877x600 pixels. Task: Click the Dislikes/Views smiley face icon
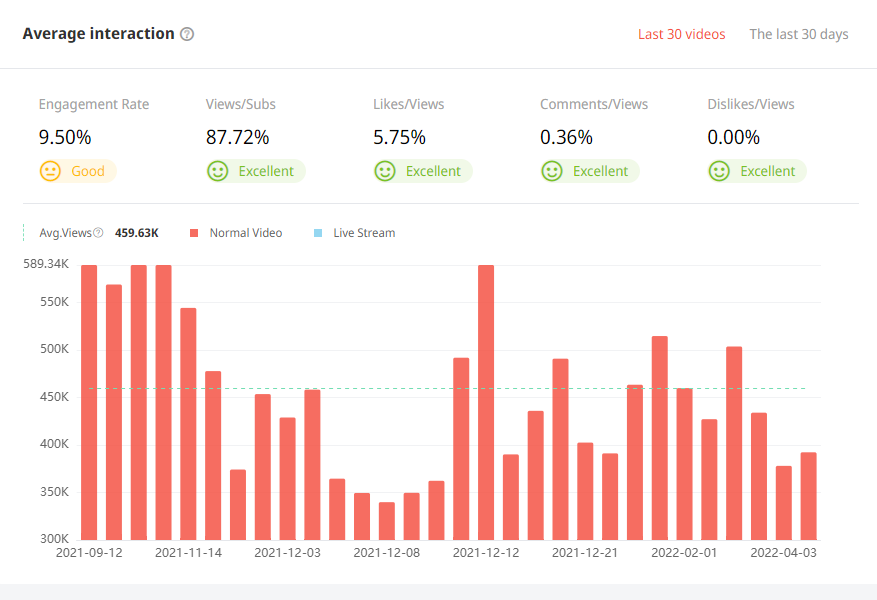pyautogui.click(x=718, y=171)
